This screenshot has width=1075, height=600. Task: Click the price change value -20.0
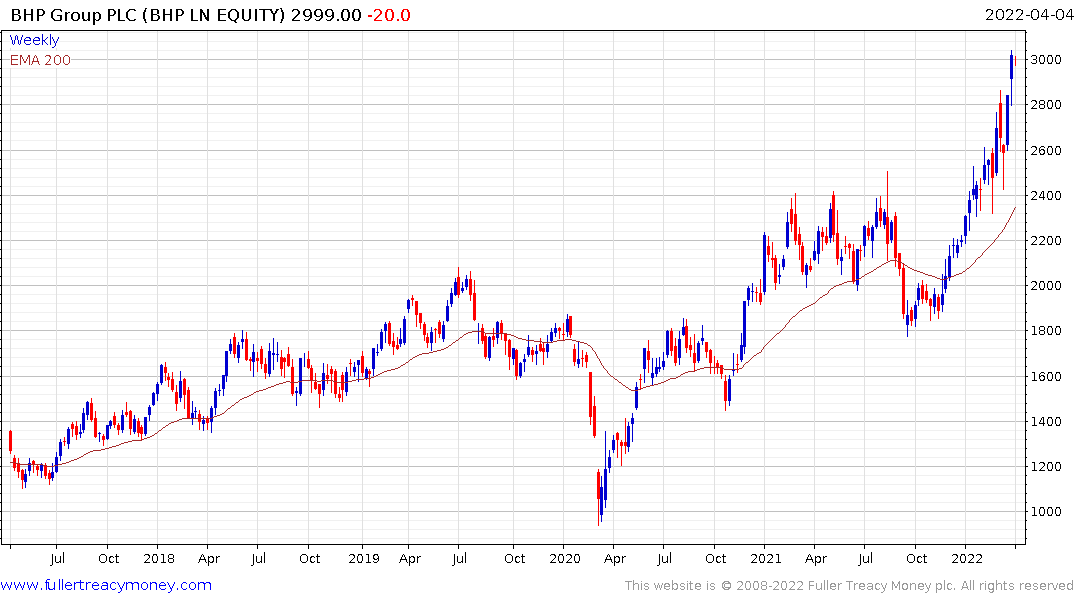[x=389, y=15]
